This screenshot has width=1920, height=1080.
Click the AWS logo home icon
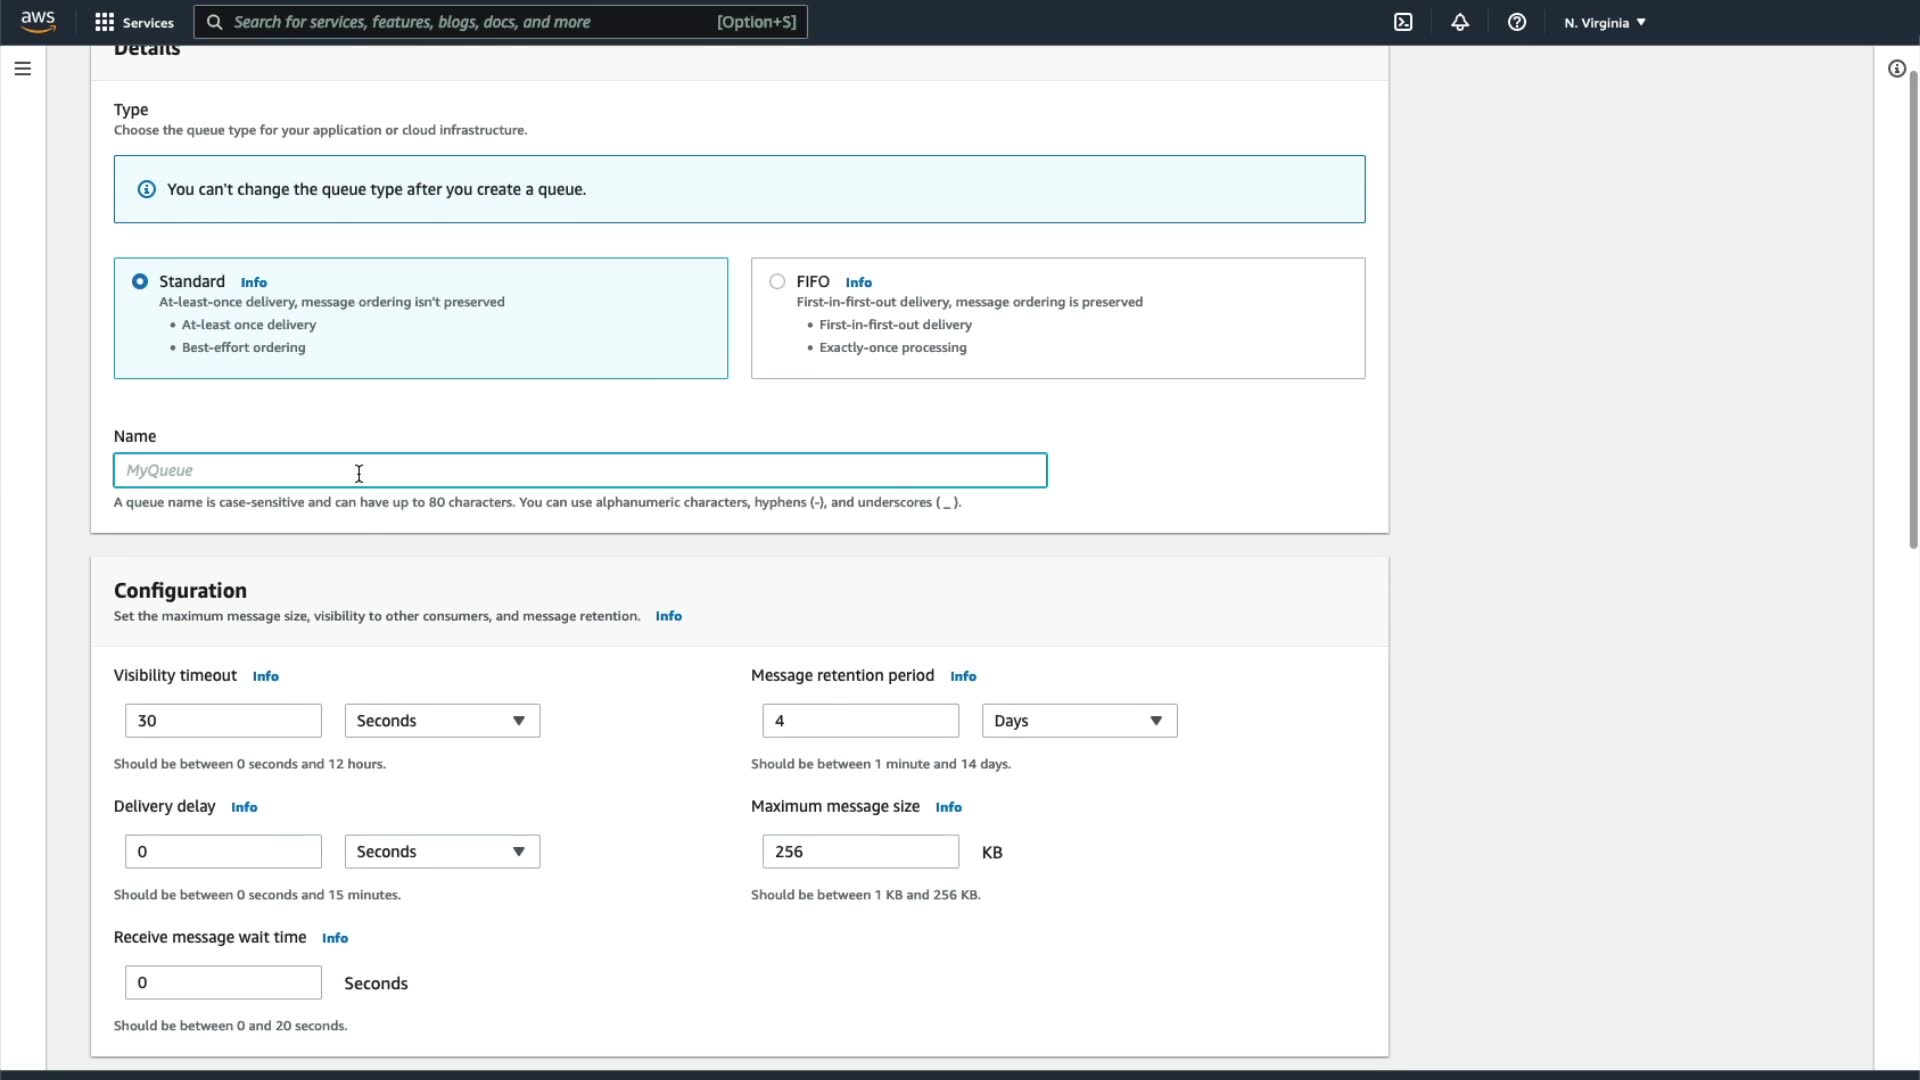pos(38,21)
